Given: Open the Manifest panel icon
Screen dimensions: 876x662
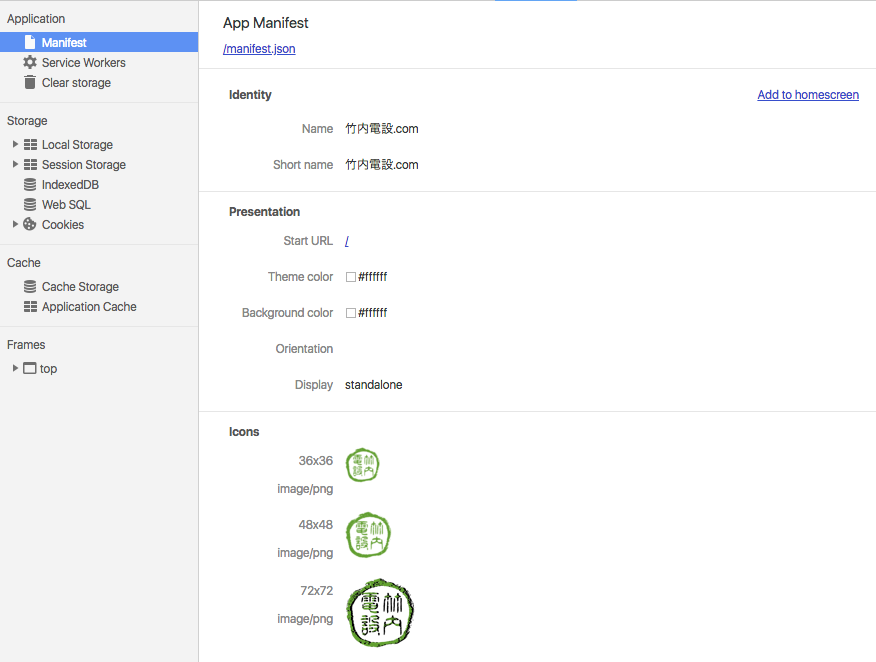Looking at the screenshot, I should (x=28, y=41).
